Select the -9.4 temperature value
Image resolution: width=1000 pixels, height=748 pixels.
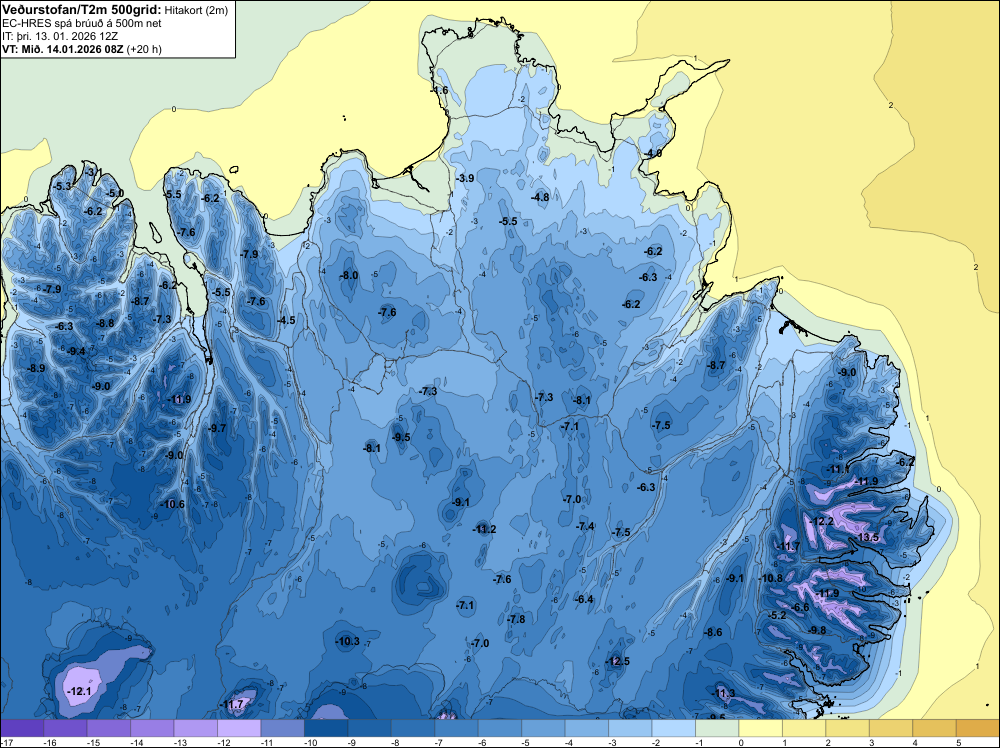[x=77, y=351]
